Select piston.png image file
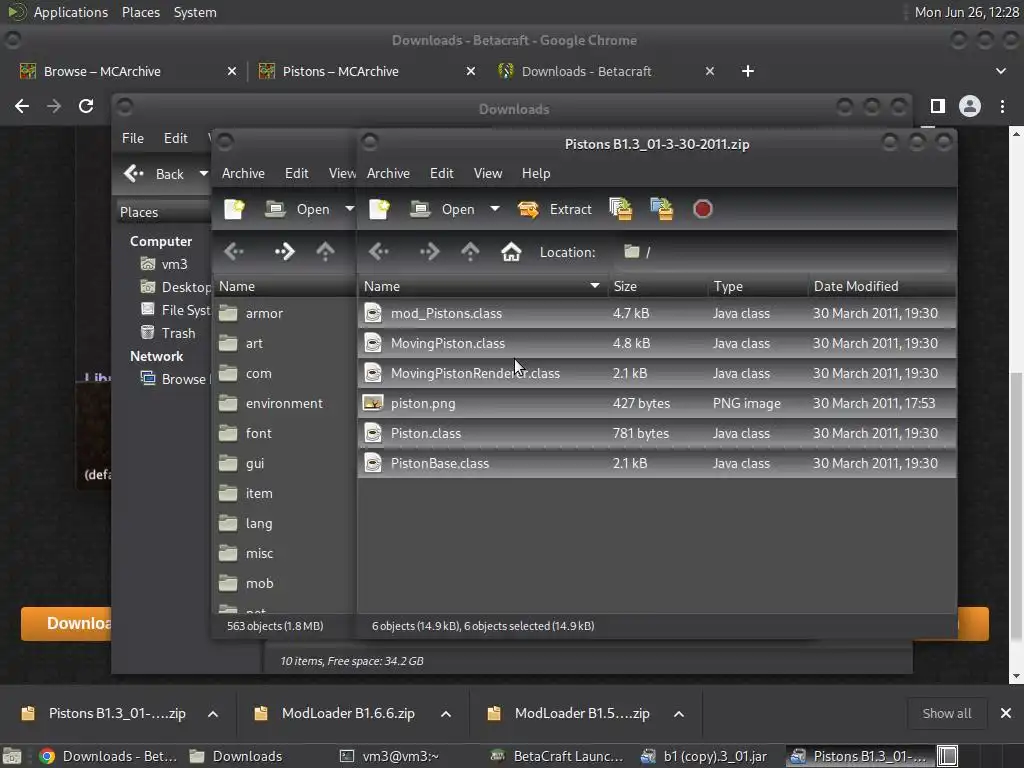This screenshot has height=768, width=1024. point(657,404)
